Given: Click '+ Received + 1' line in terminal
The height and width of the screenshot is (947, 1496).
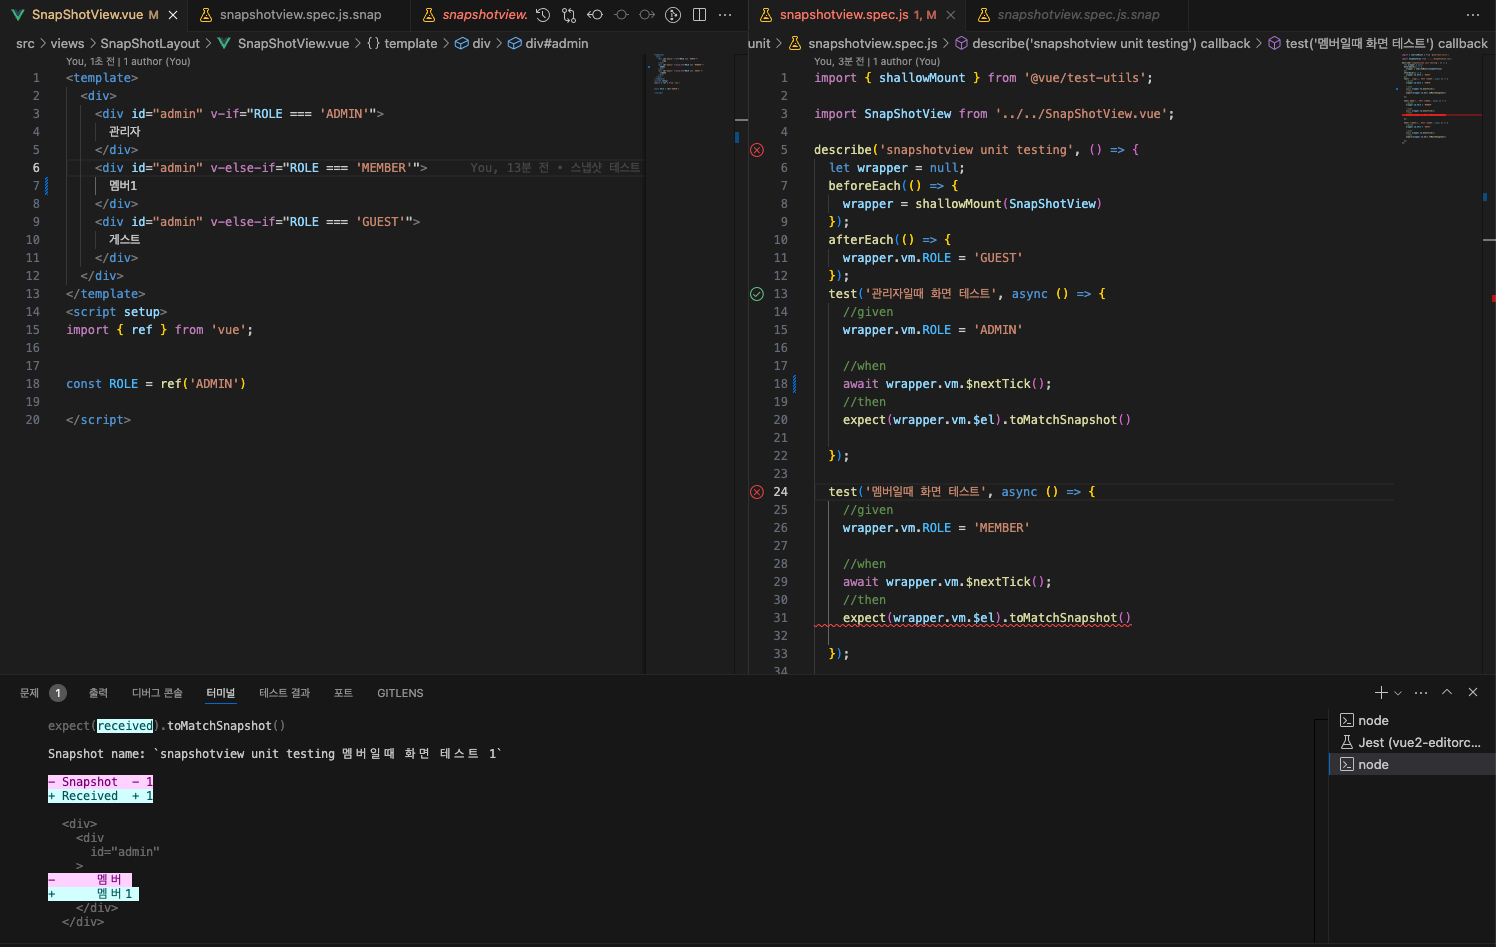Looking at the screenshot, I should 101,796.
